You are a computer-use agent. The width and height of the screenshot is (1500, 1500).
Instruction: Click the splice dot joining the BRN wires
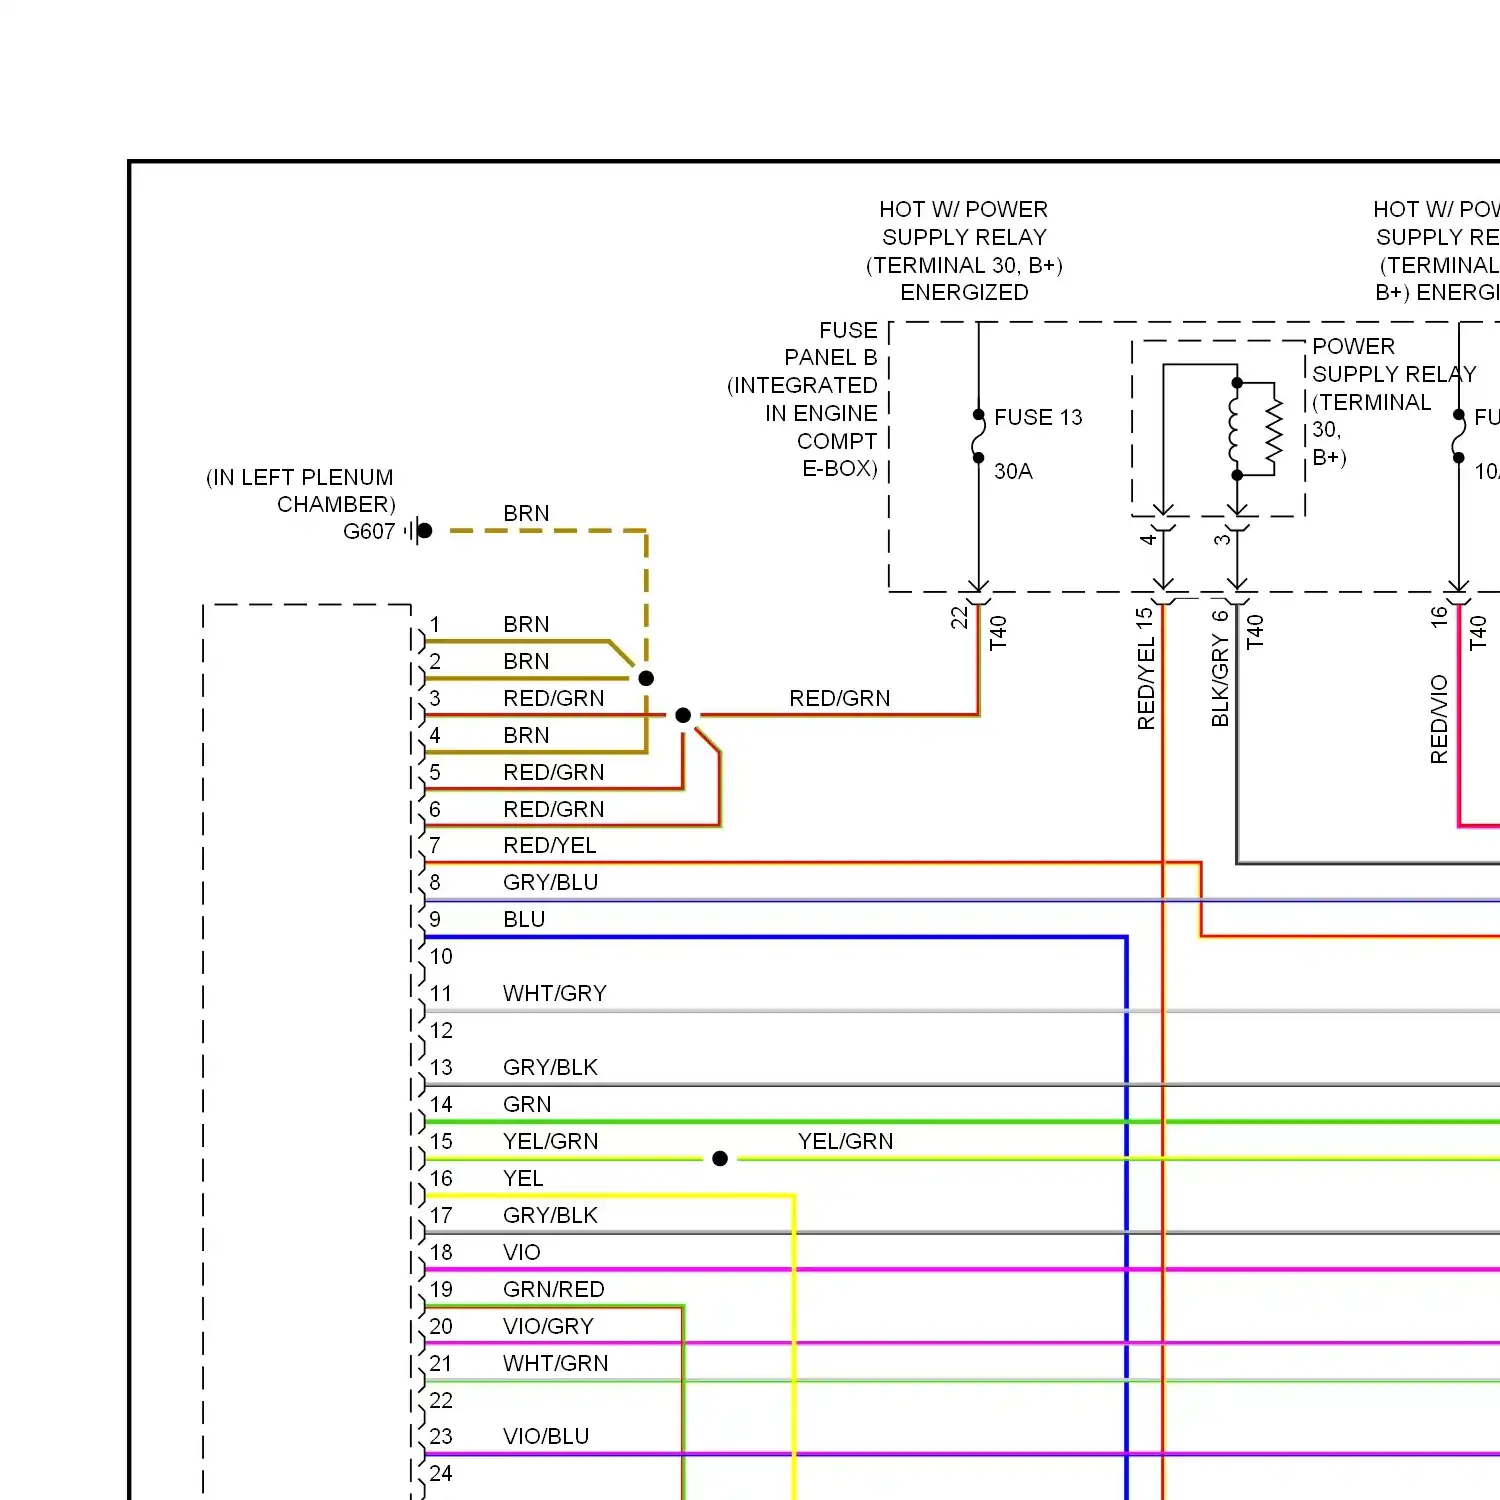[x=646, y=678]
